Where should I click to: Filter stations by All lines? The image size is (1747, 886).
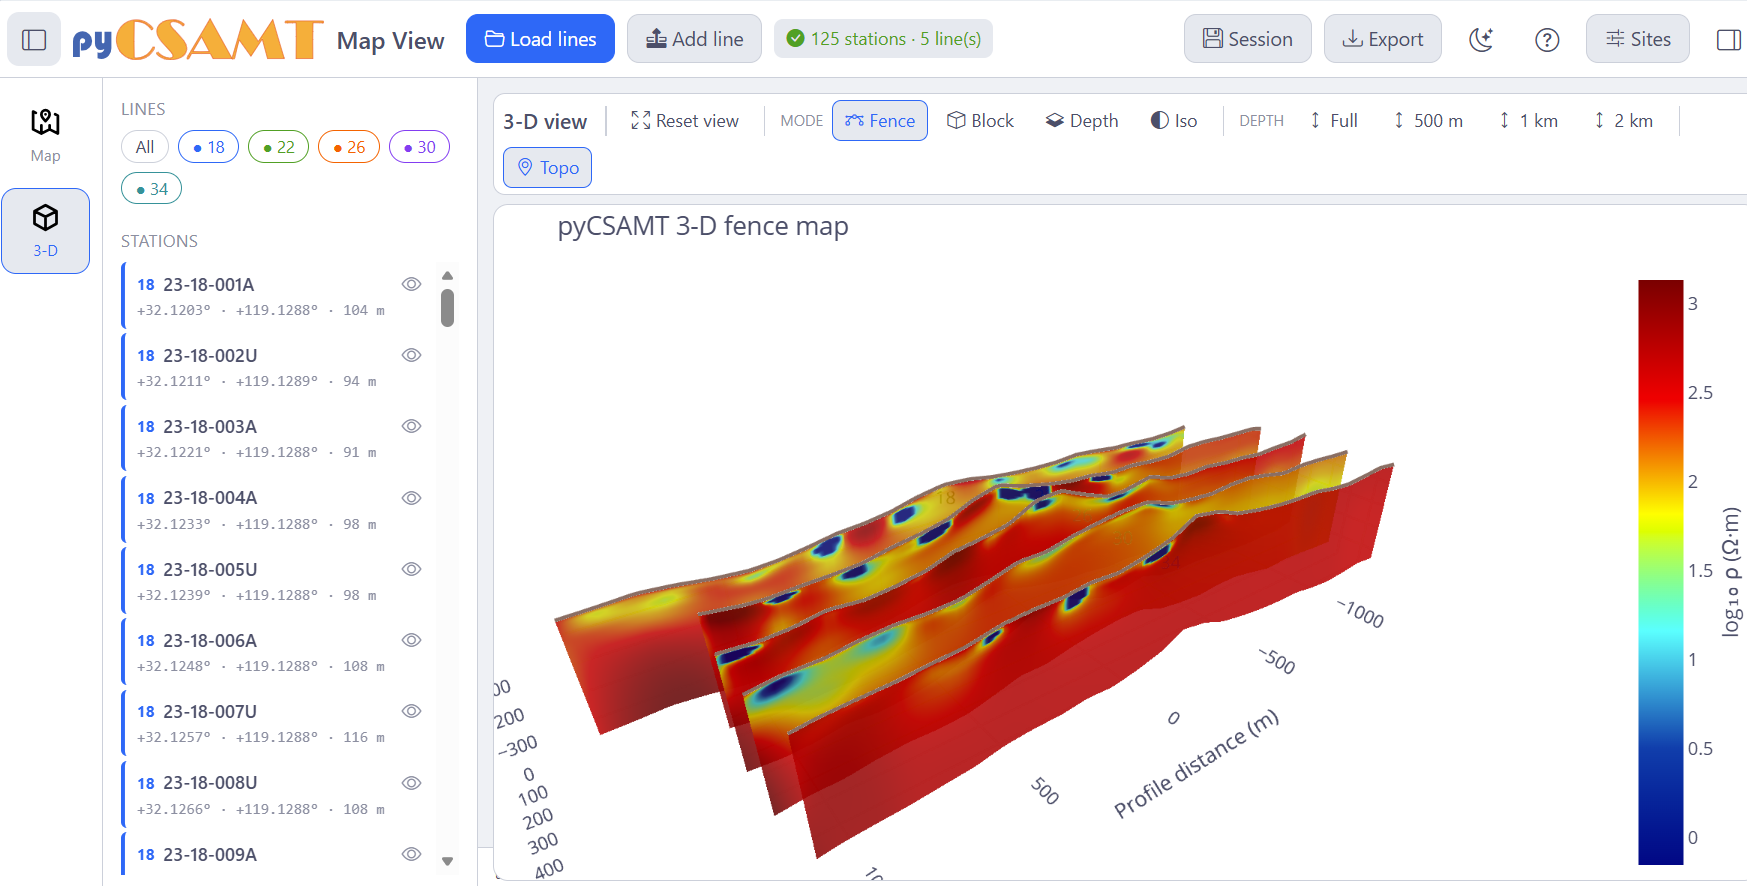coord(145,147)
